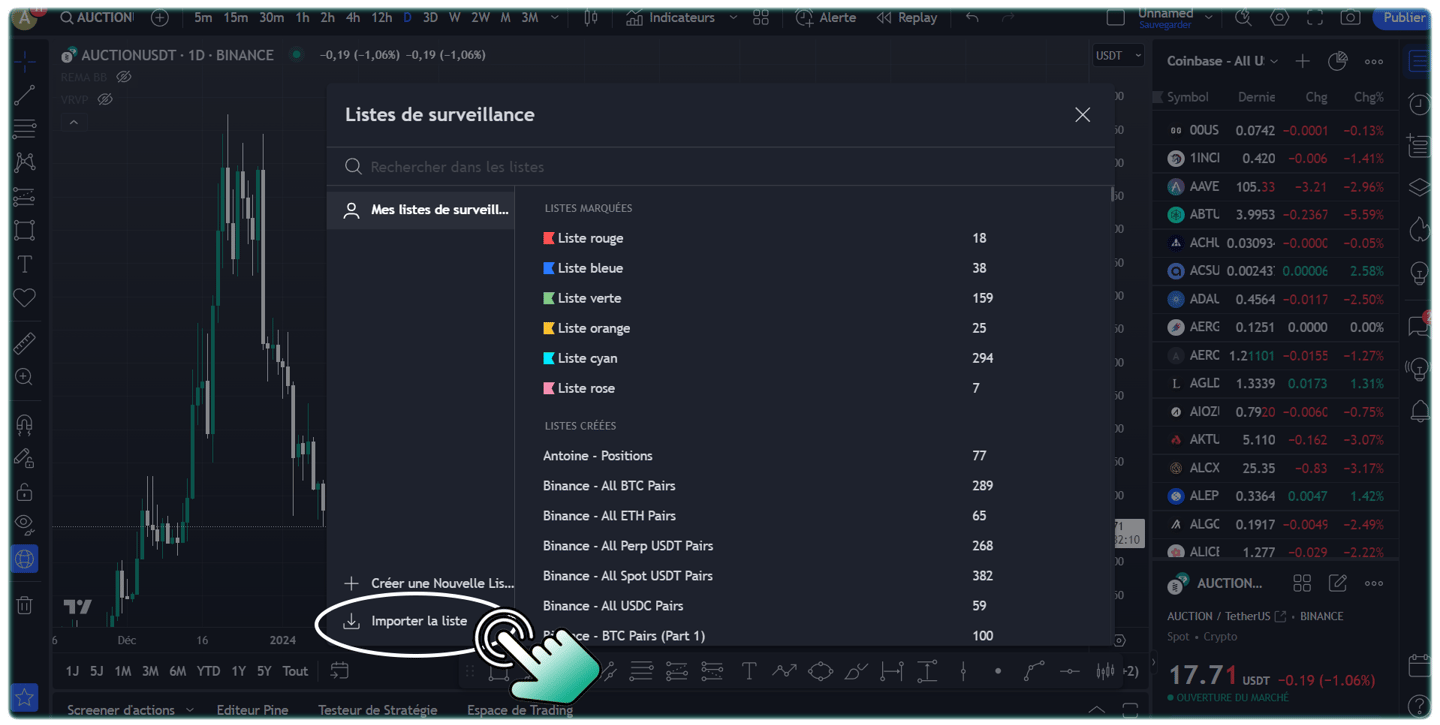Screen dimensions: 1440x725
Task: Click the compare symbol plus icon
Action: [x=159, y=18]
